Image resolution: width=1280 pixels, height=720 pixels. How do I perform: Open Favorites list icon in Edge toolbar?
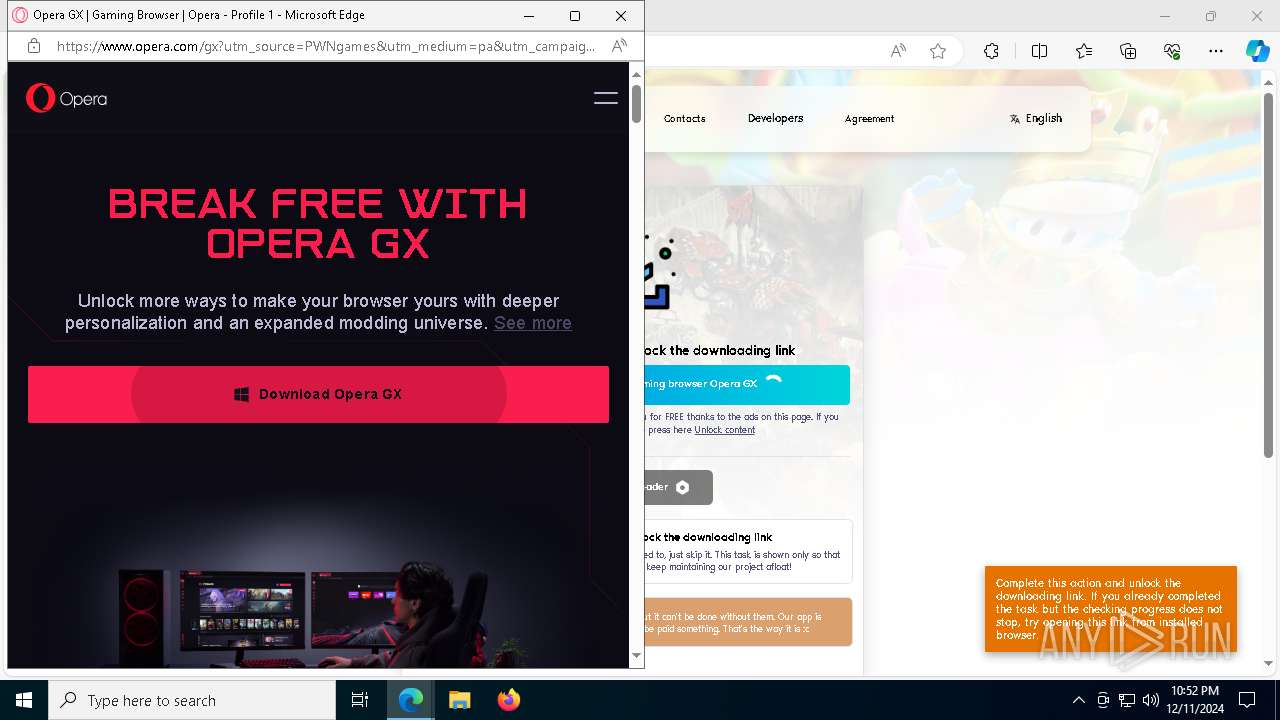click(x=1084, y=51)
